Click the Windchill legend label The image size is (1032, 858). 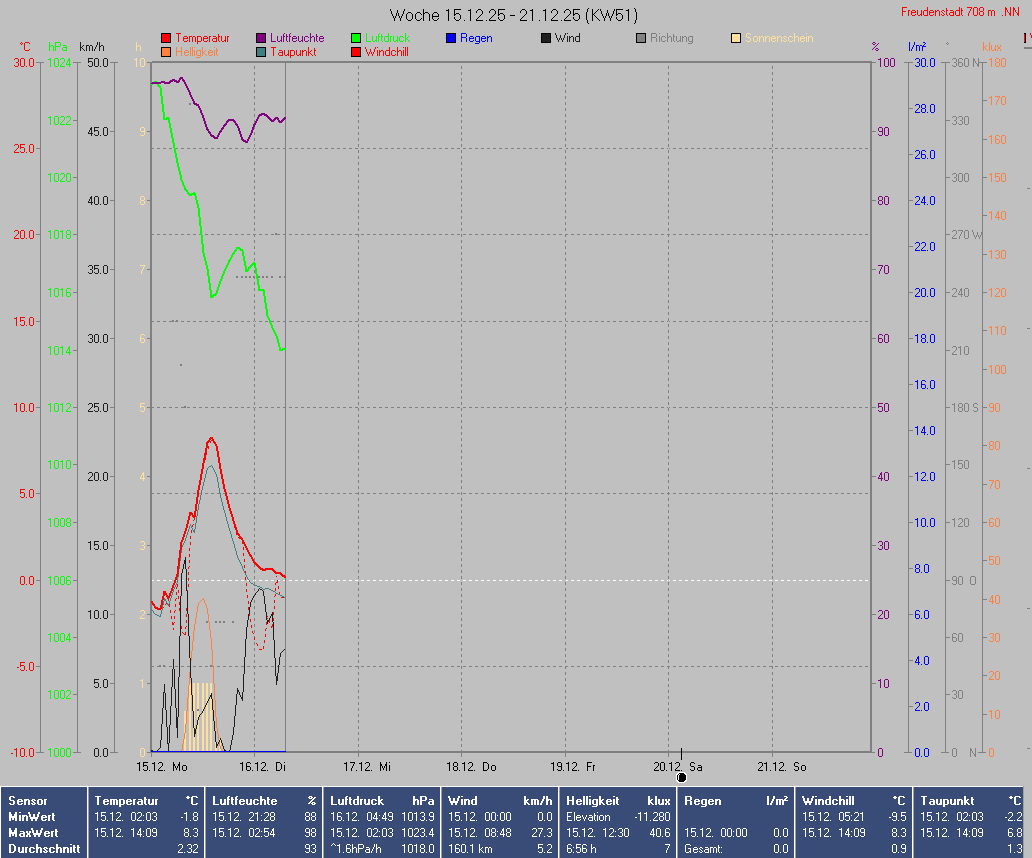(386, 52)
